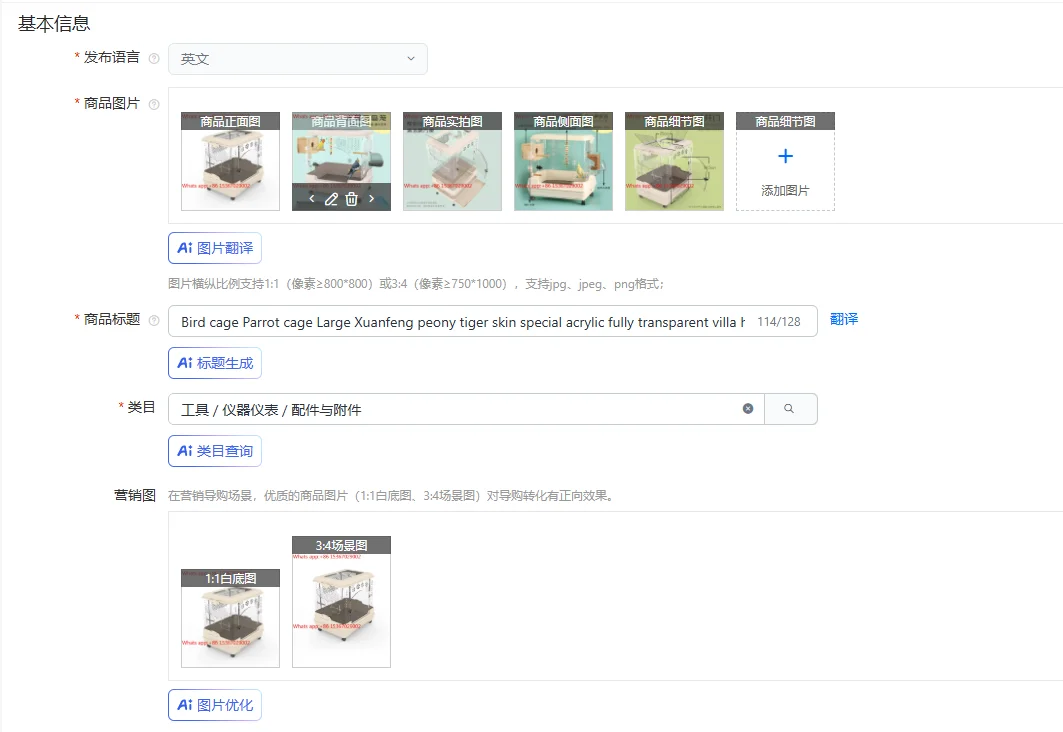
Task: Click plus icon to add 商品细节图
Action: click(785, 156)
